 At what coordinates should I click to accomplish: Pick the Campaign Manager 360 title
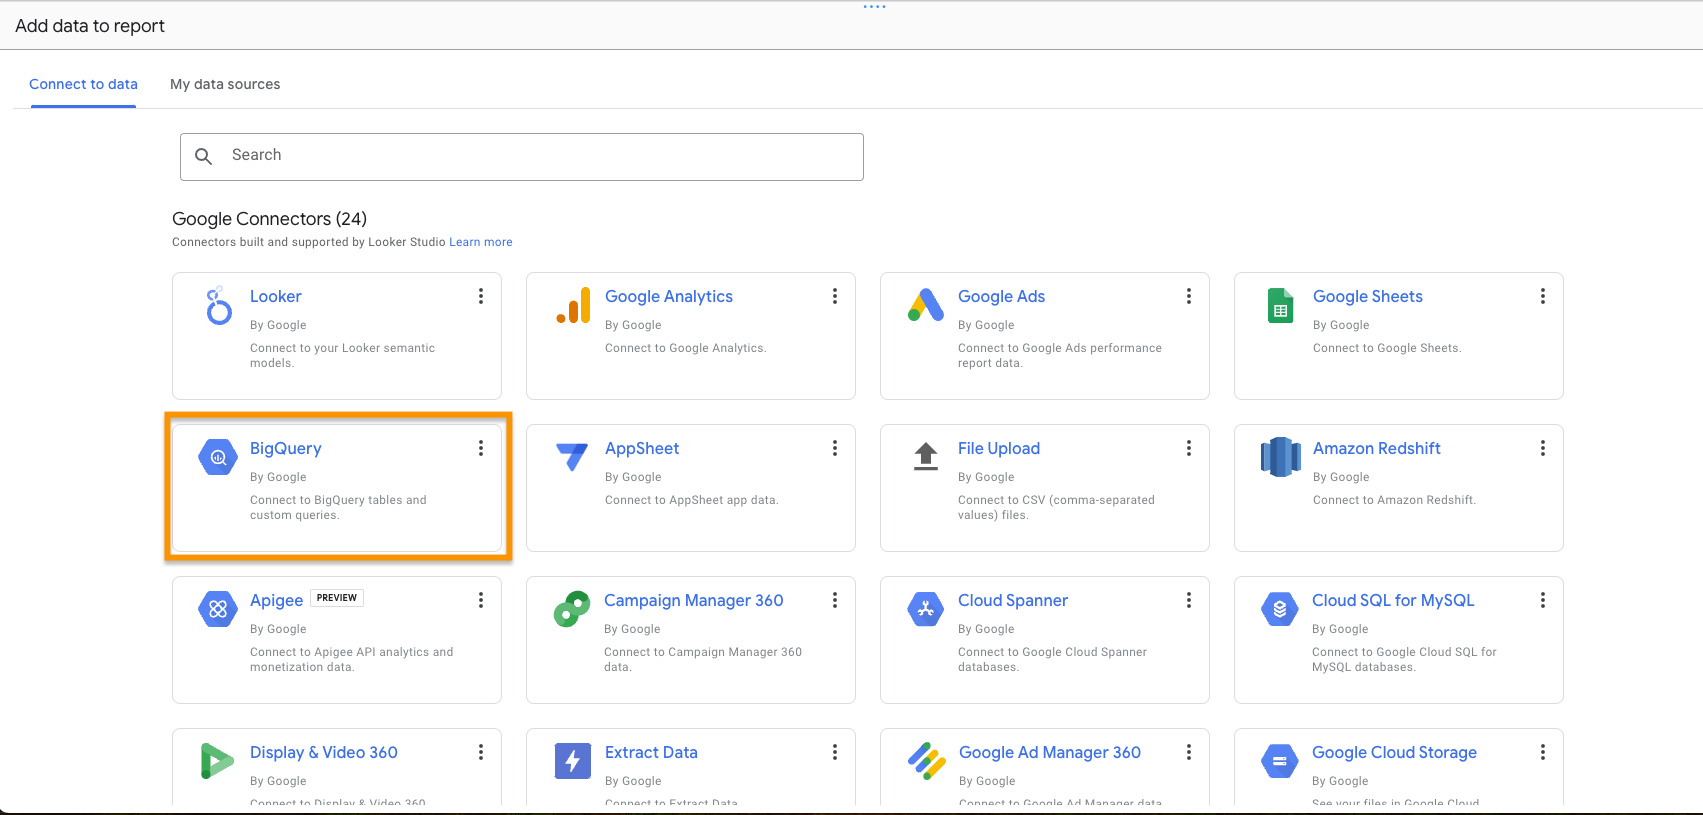click(x=694, y=600)
